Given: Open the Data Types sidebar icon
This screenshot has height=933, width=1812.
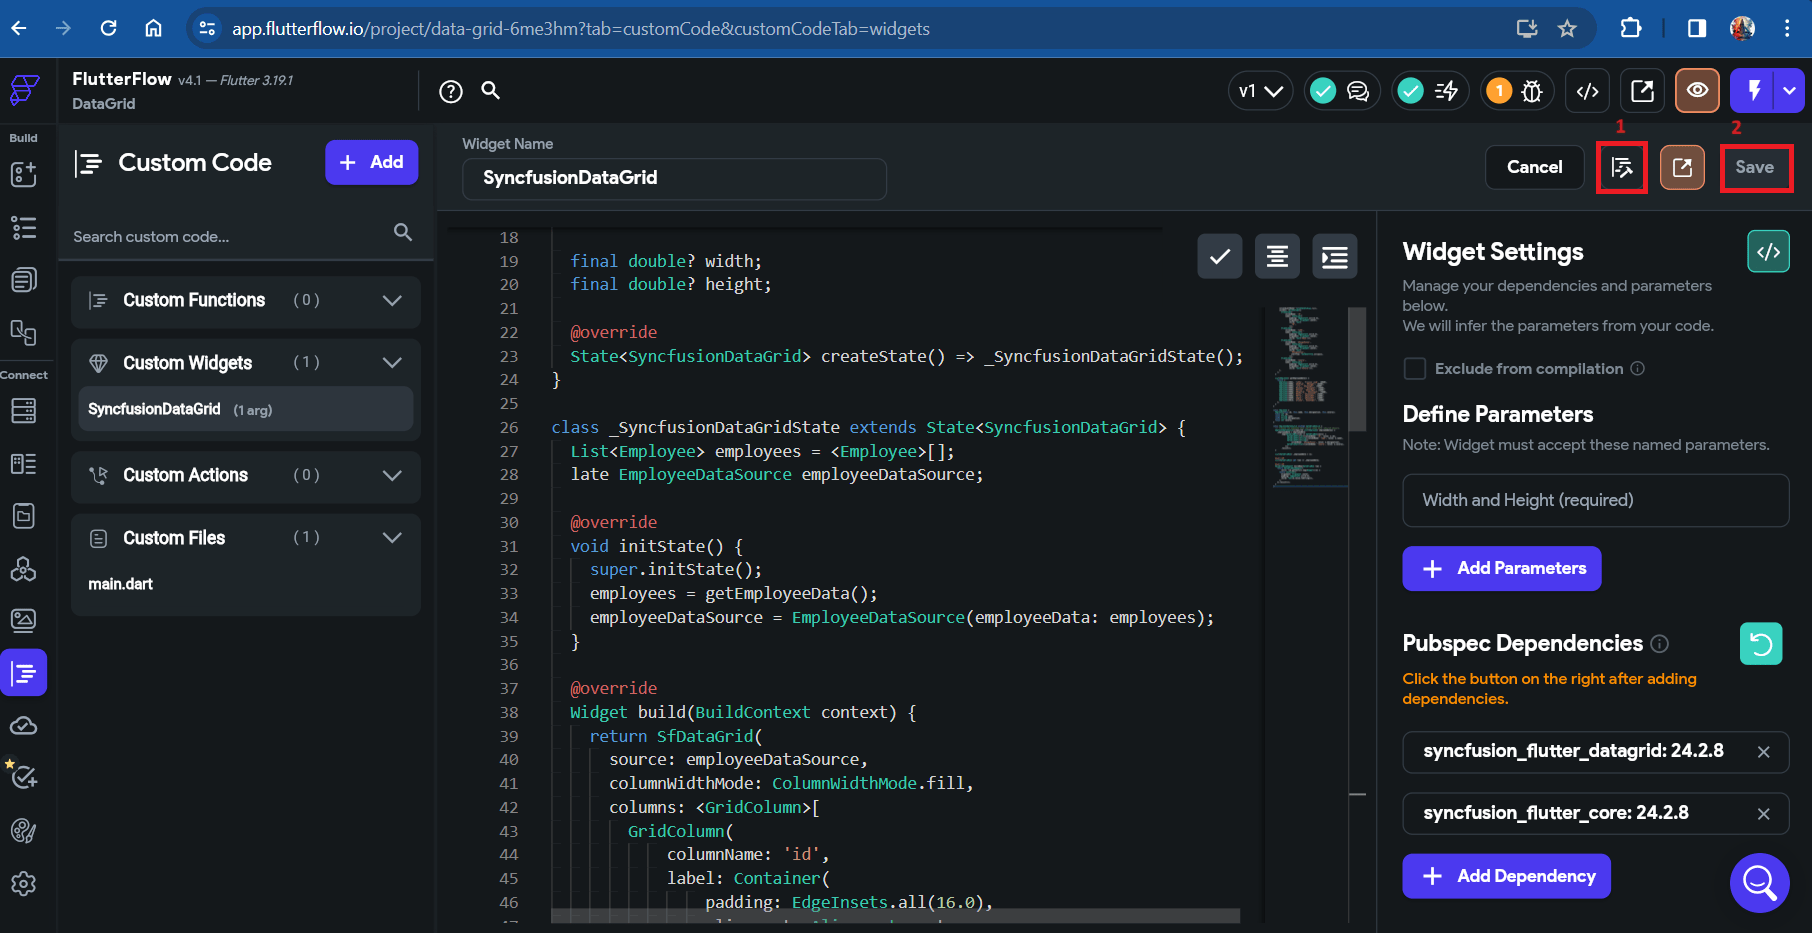Looking at the screenshot, I should tap(24, 463).
